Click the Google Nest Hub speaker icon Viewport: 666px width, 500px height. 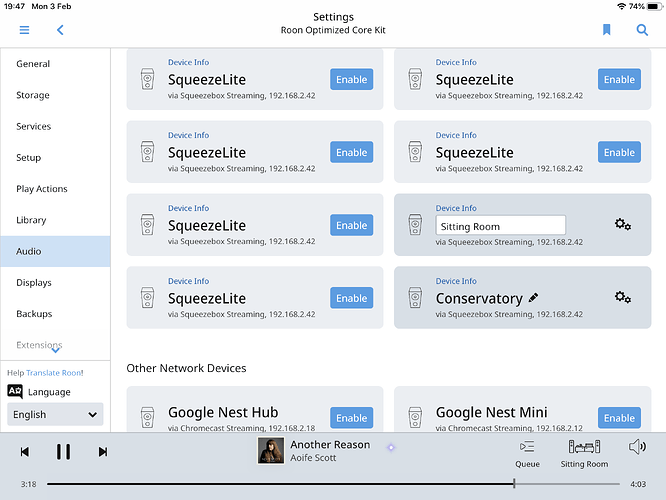(147, 417)
